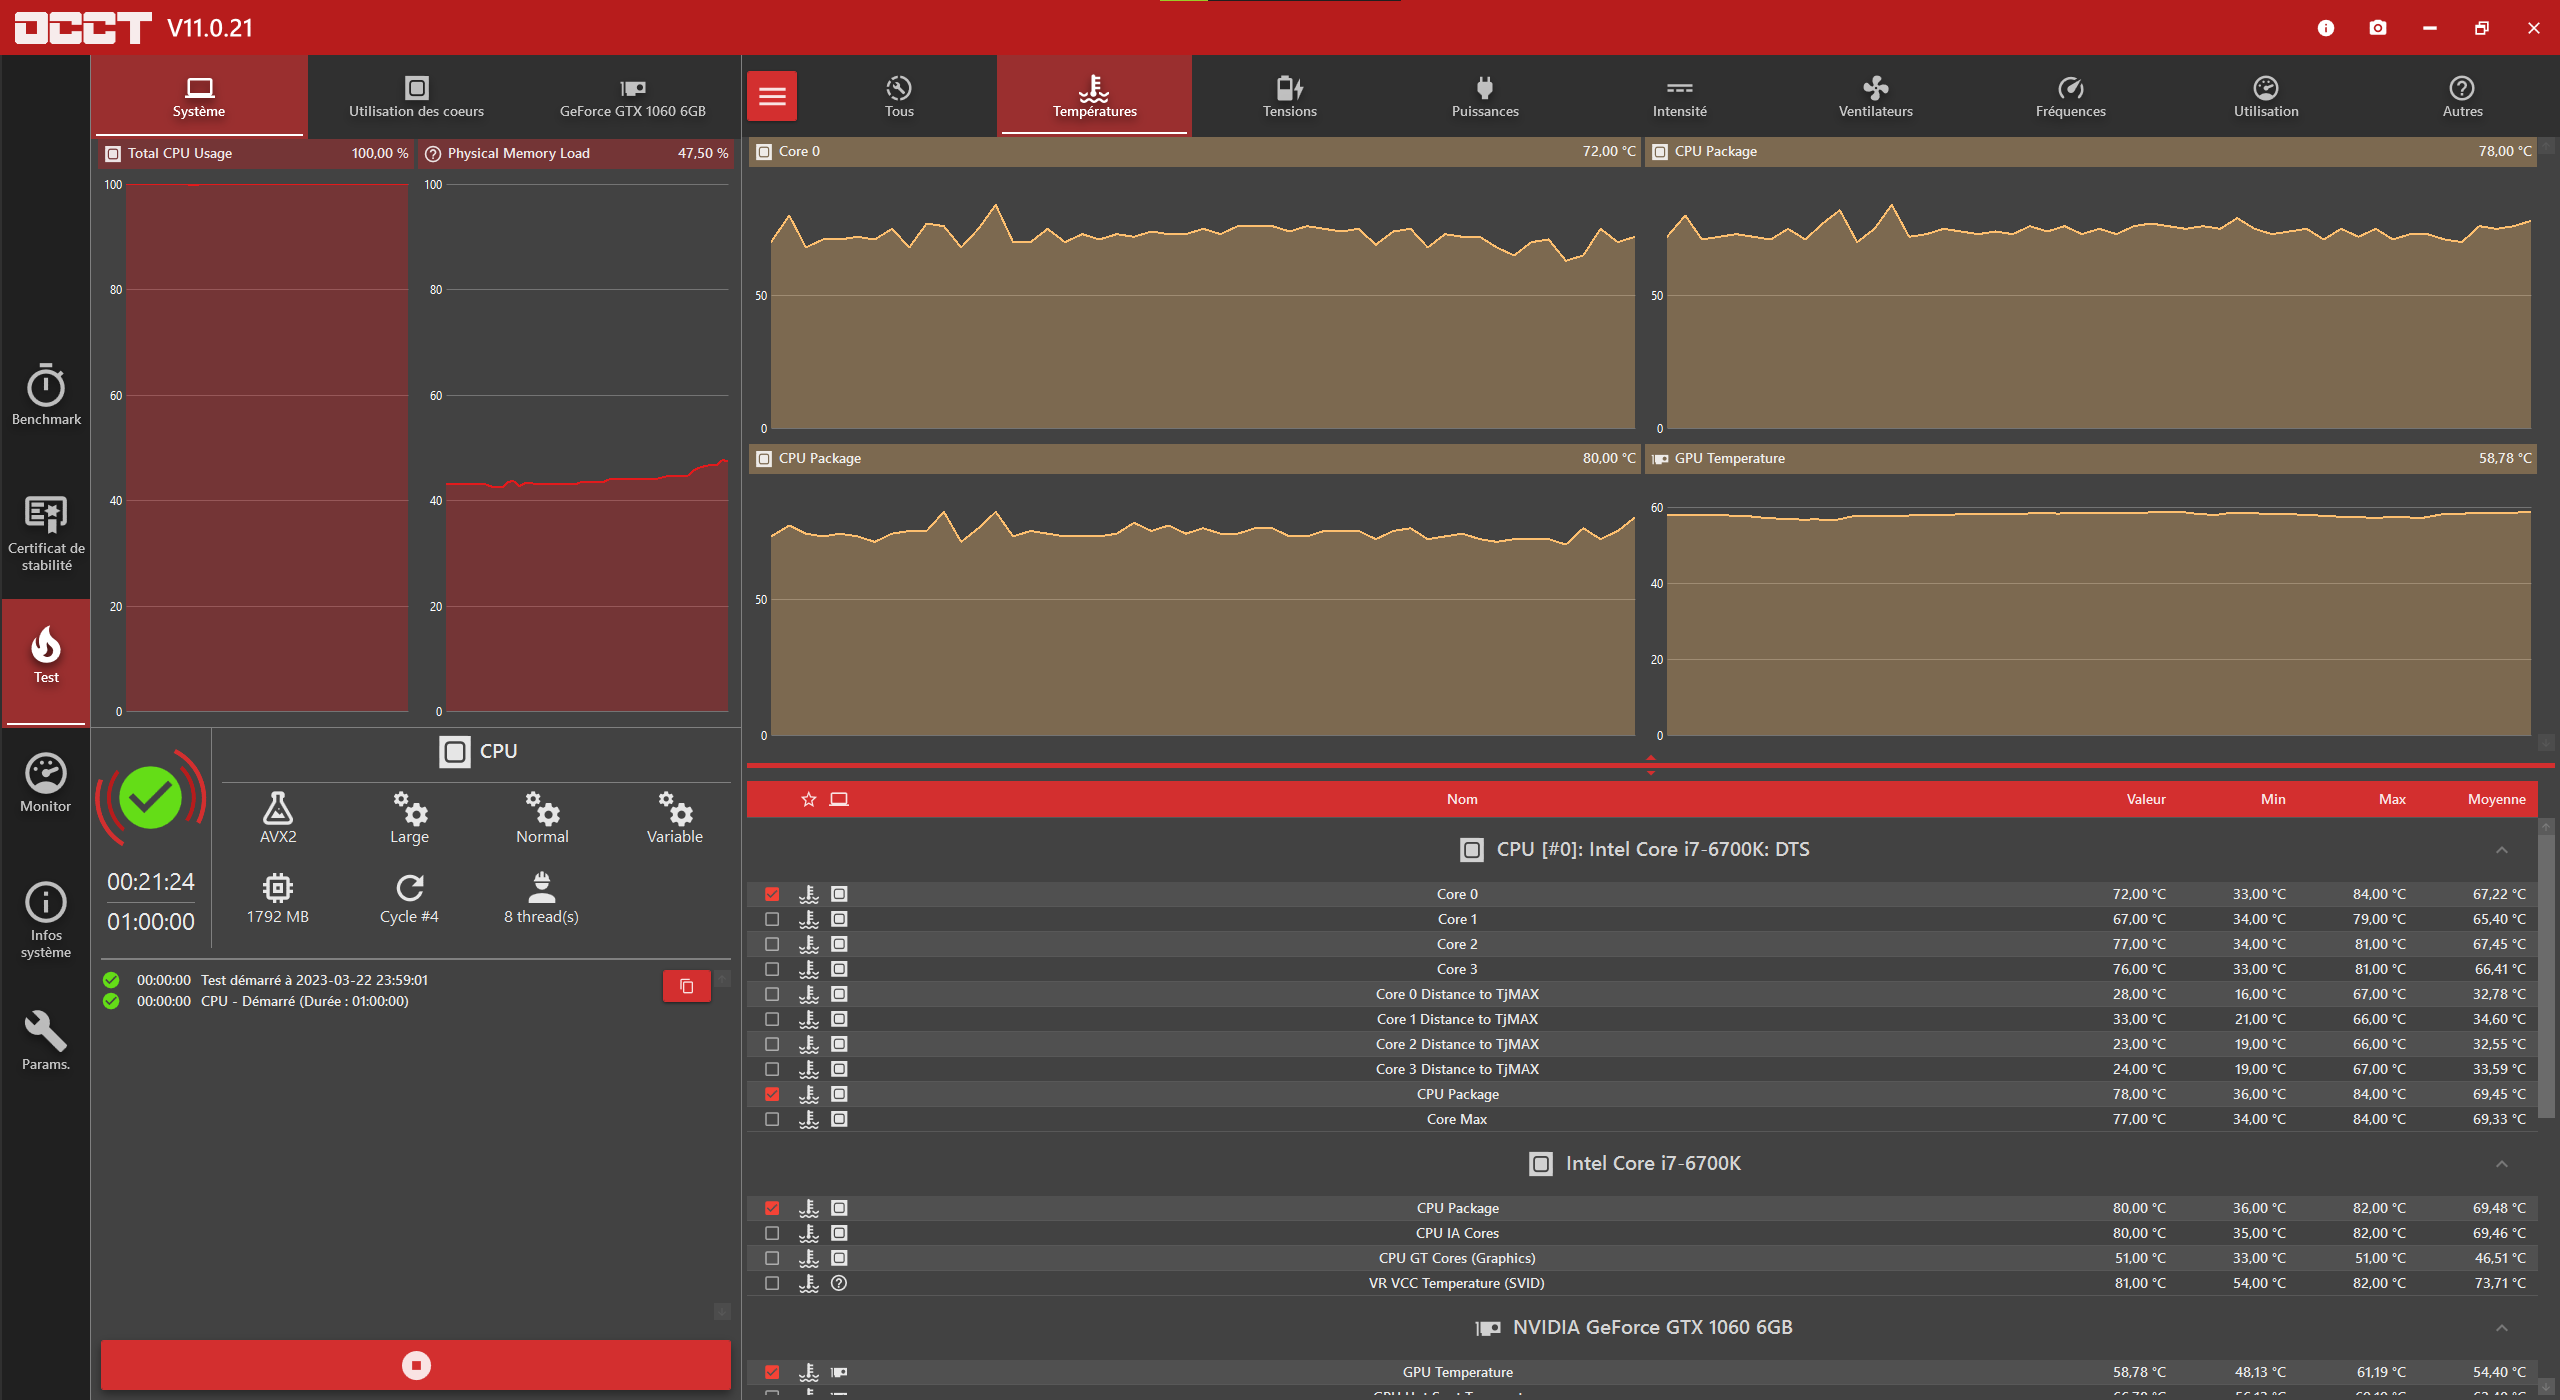Sort the table by Moyenne column
The height and width of the screenshot is (1400, 2560).
click(2496, 799)
